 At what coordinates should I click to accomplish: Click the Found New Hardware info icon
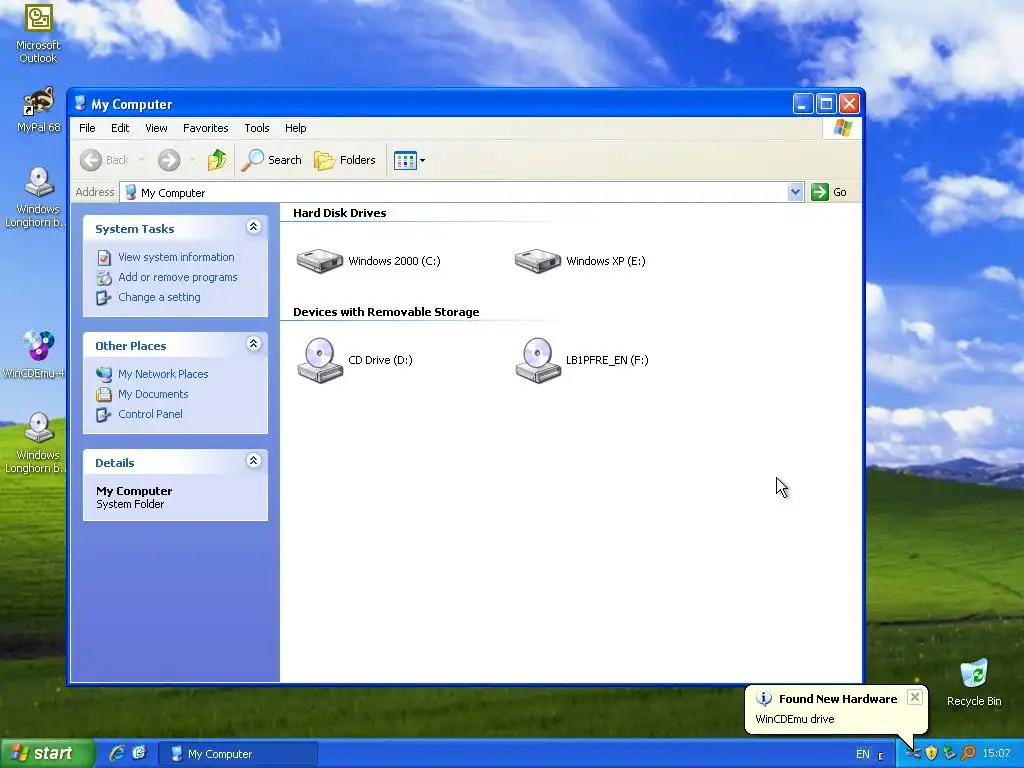point(763,699)
